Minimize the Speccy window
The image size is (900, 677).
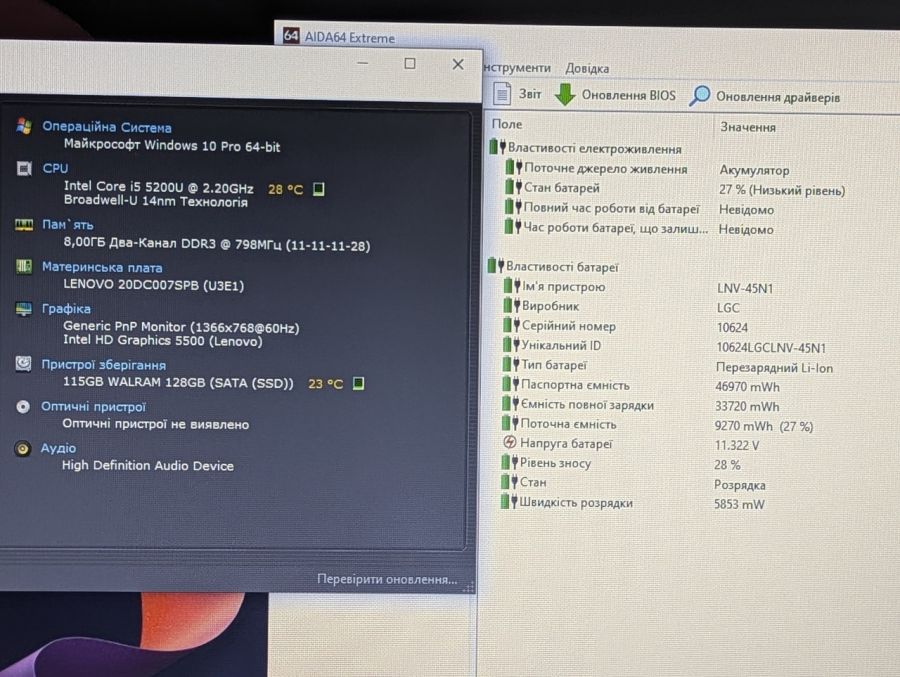click(x=363, y=63)
